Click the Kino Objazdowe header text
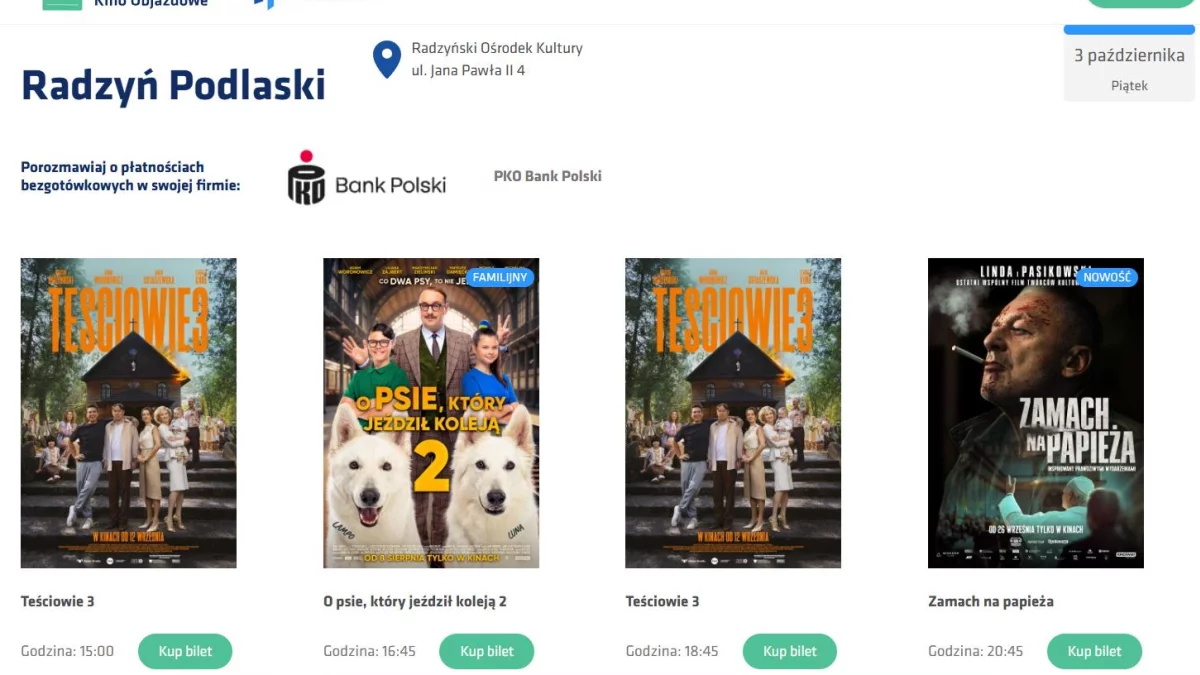The image size is (1200, 675). pos(165,4)
